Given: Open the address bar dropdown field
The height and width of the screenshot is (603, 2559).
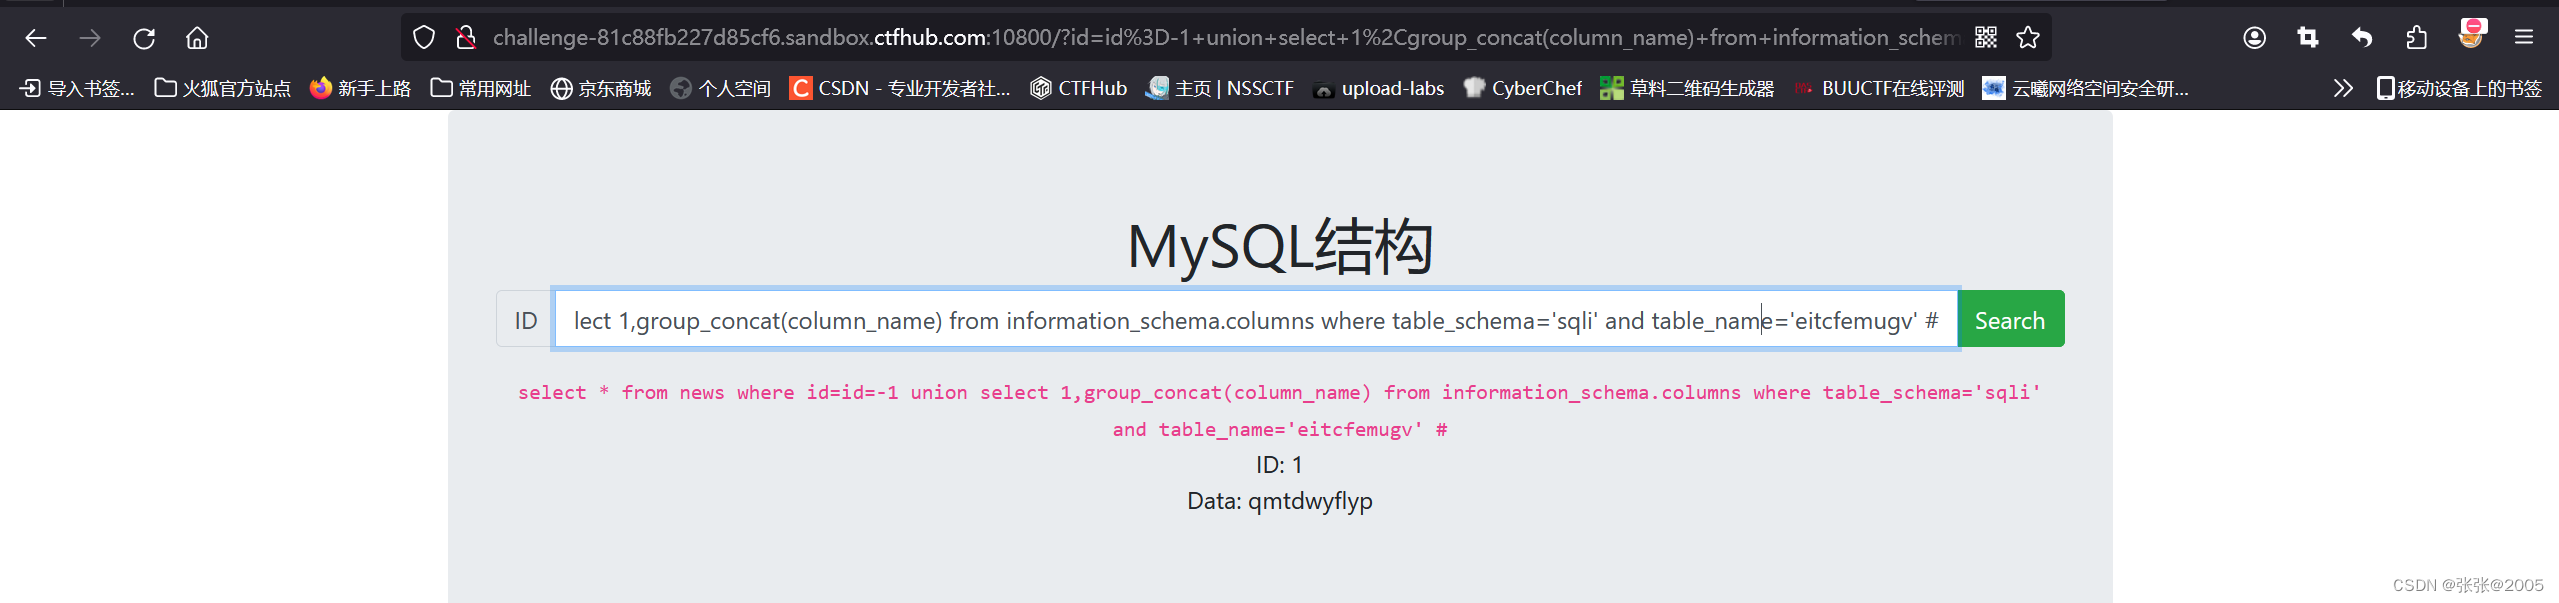Looking at the screenshot, I should (x=1200, y=36).
